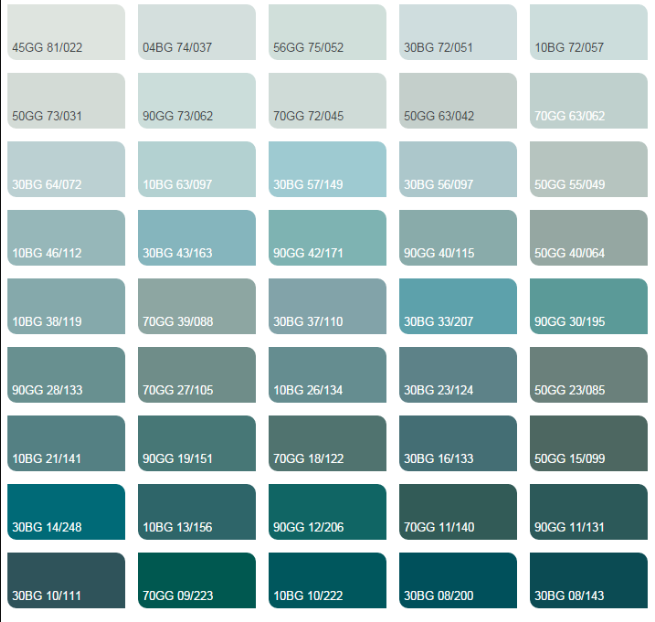The image size is (655, 622).
Task: Pick swatch 70GG 63/062
Action: click(589, 101)
